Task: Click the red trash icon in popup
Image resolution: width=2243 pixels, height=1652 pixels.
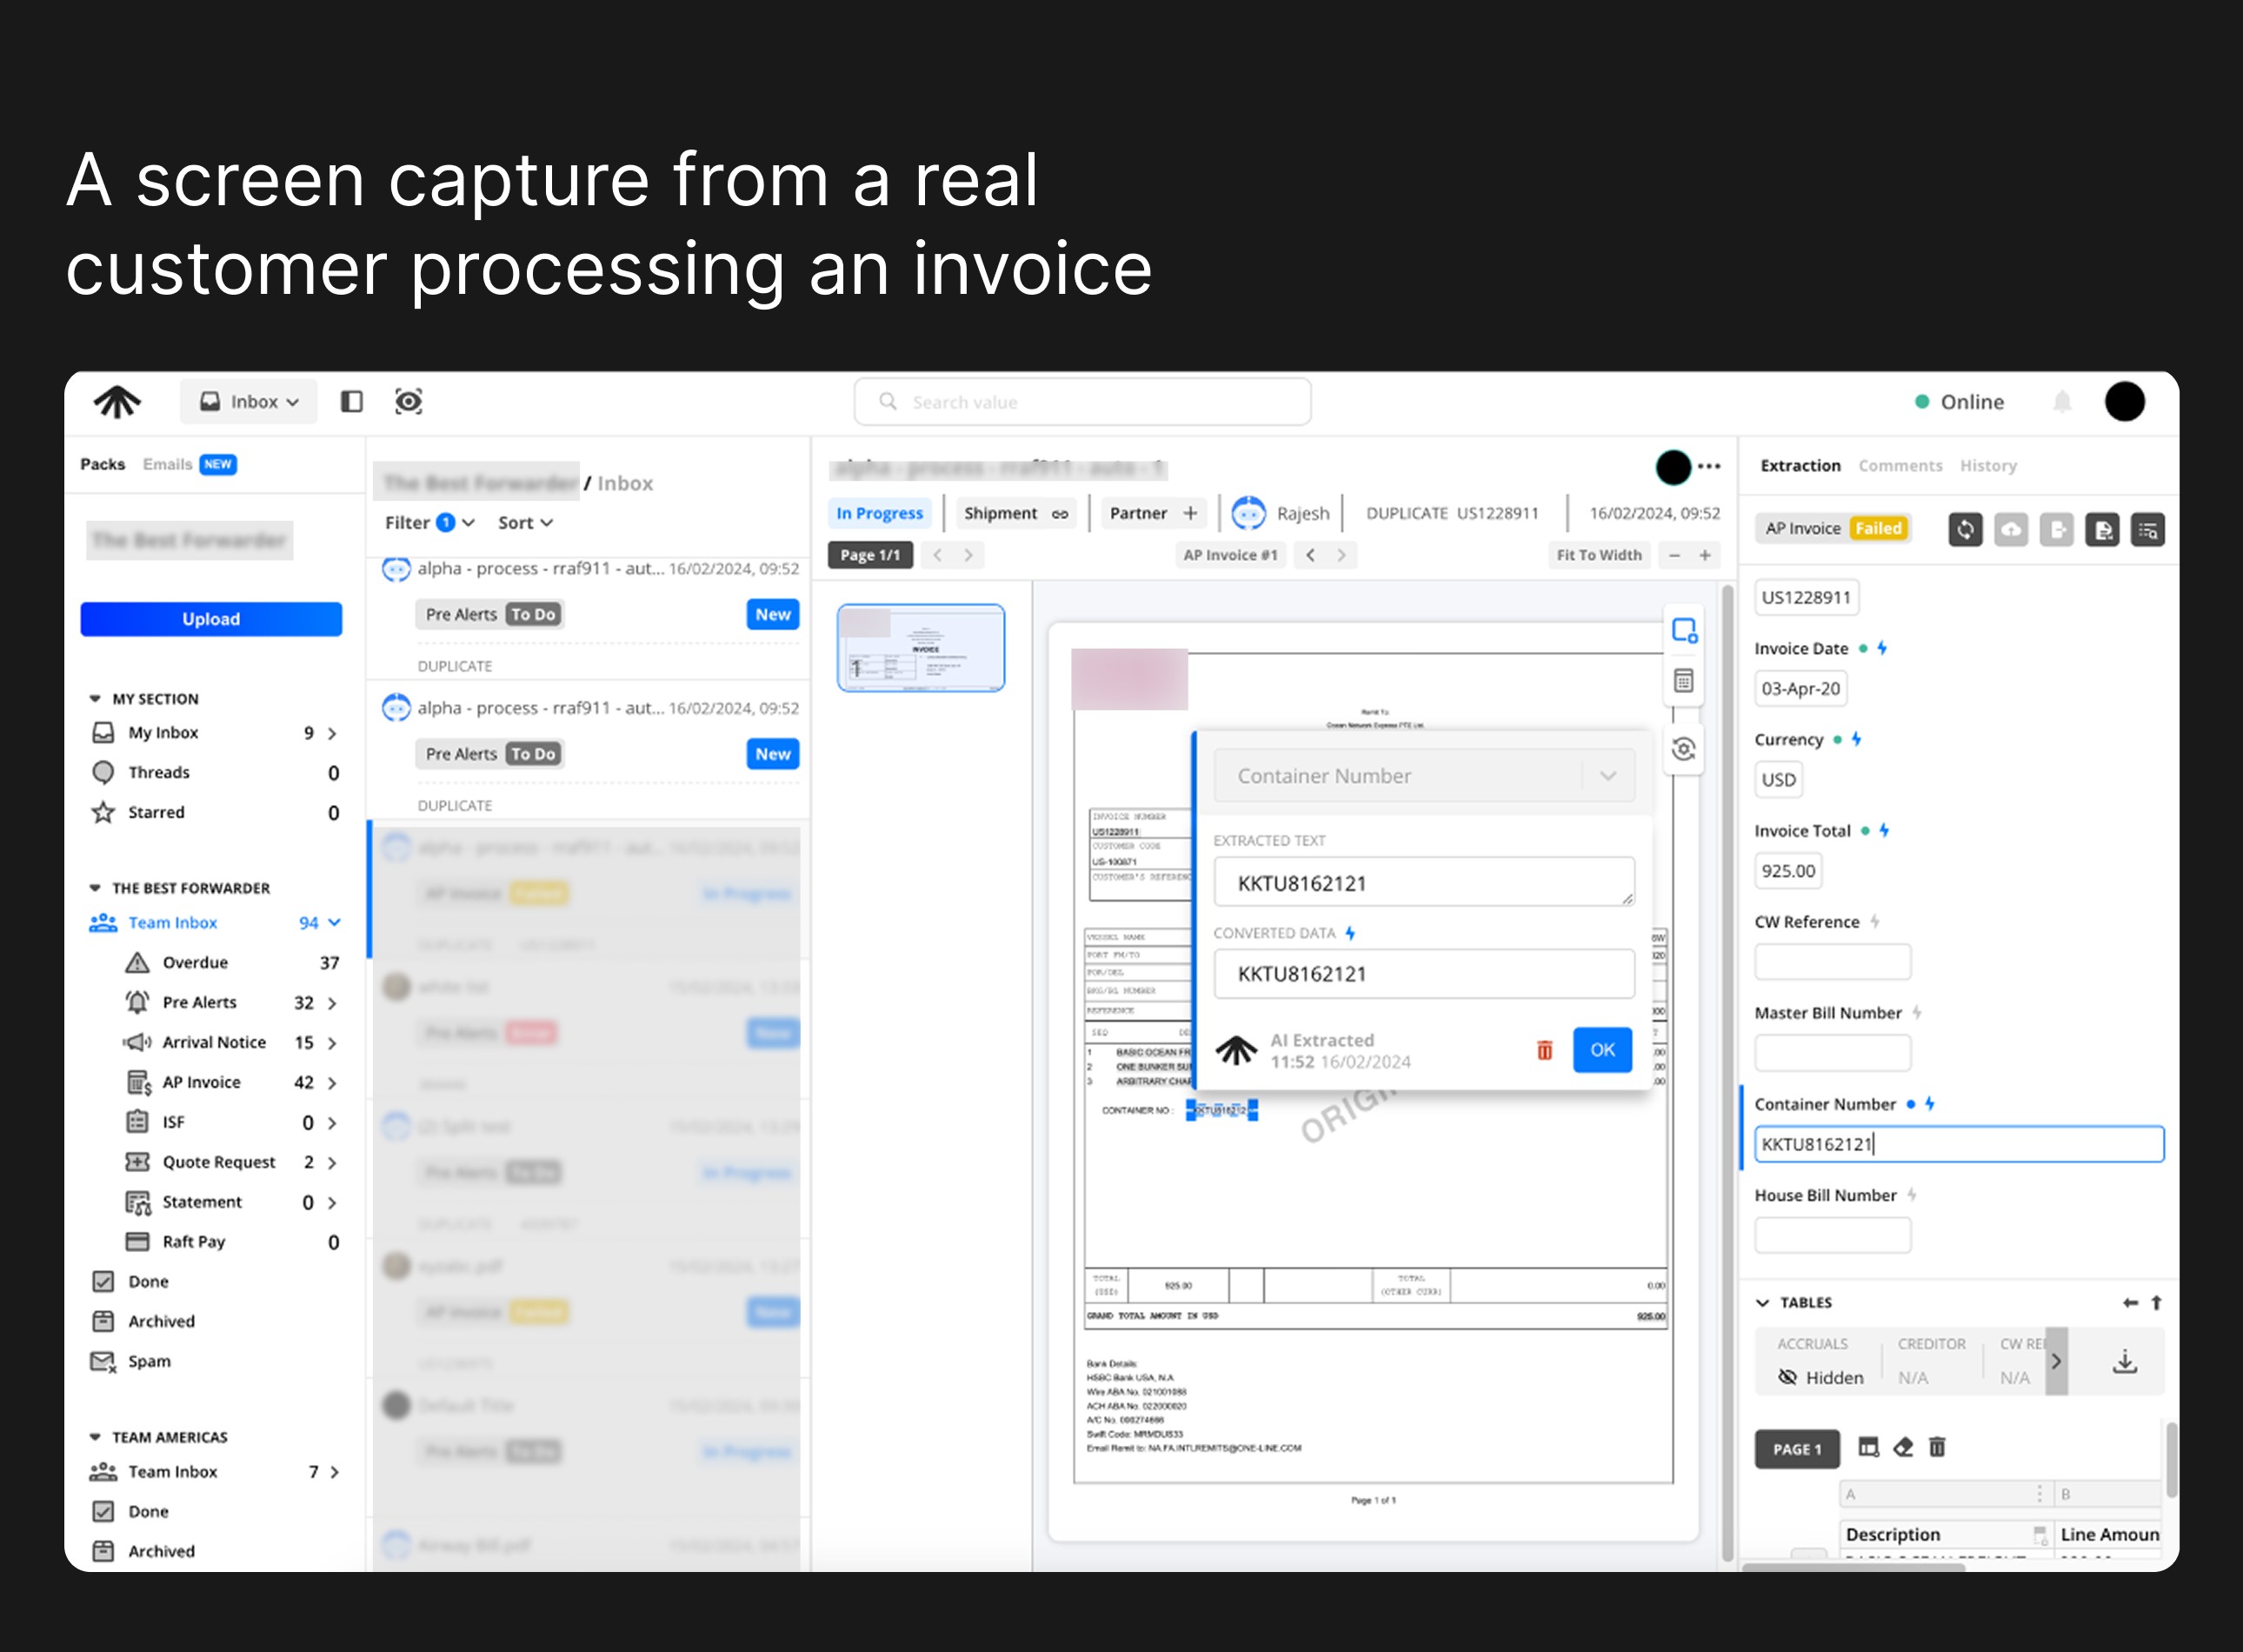Action: click(1544, 1050)
